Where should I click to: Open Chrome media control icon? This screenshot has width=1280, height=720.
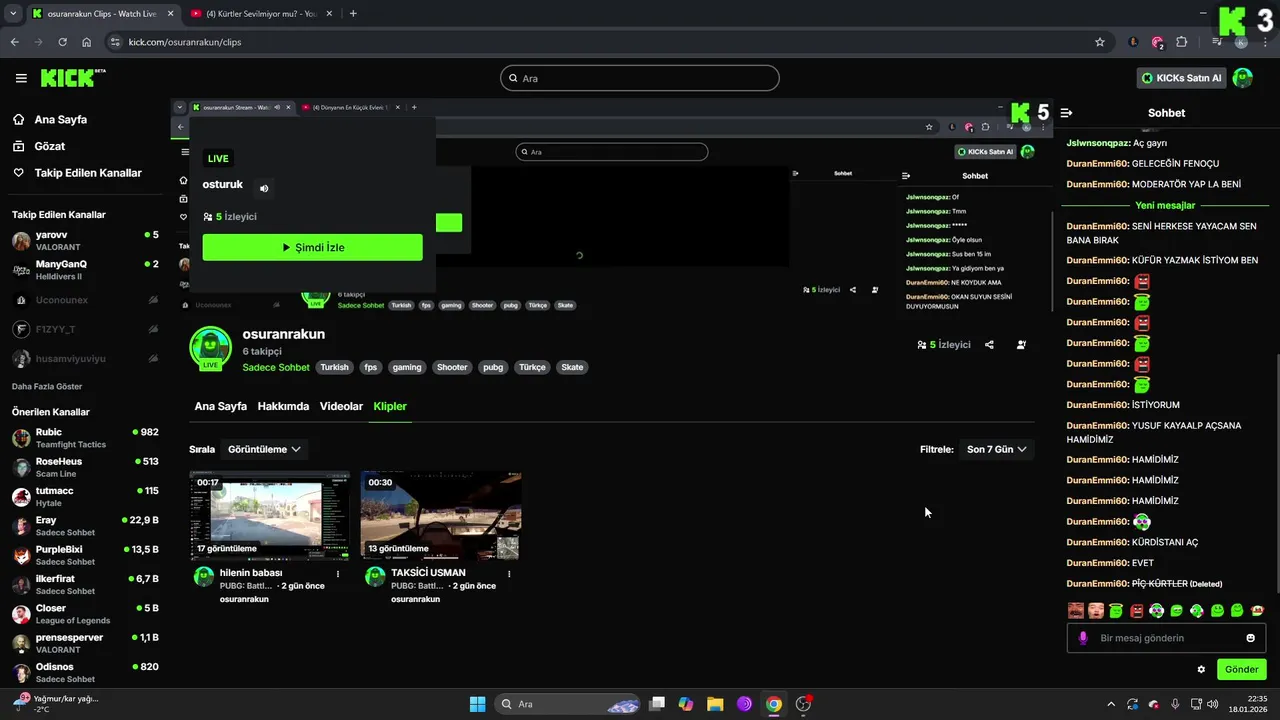tap(1217, 42)
